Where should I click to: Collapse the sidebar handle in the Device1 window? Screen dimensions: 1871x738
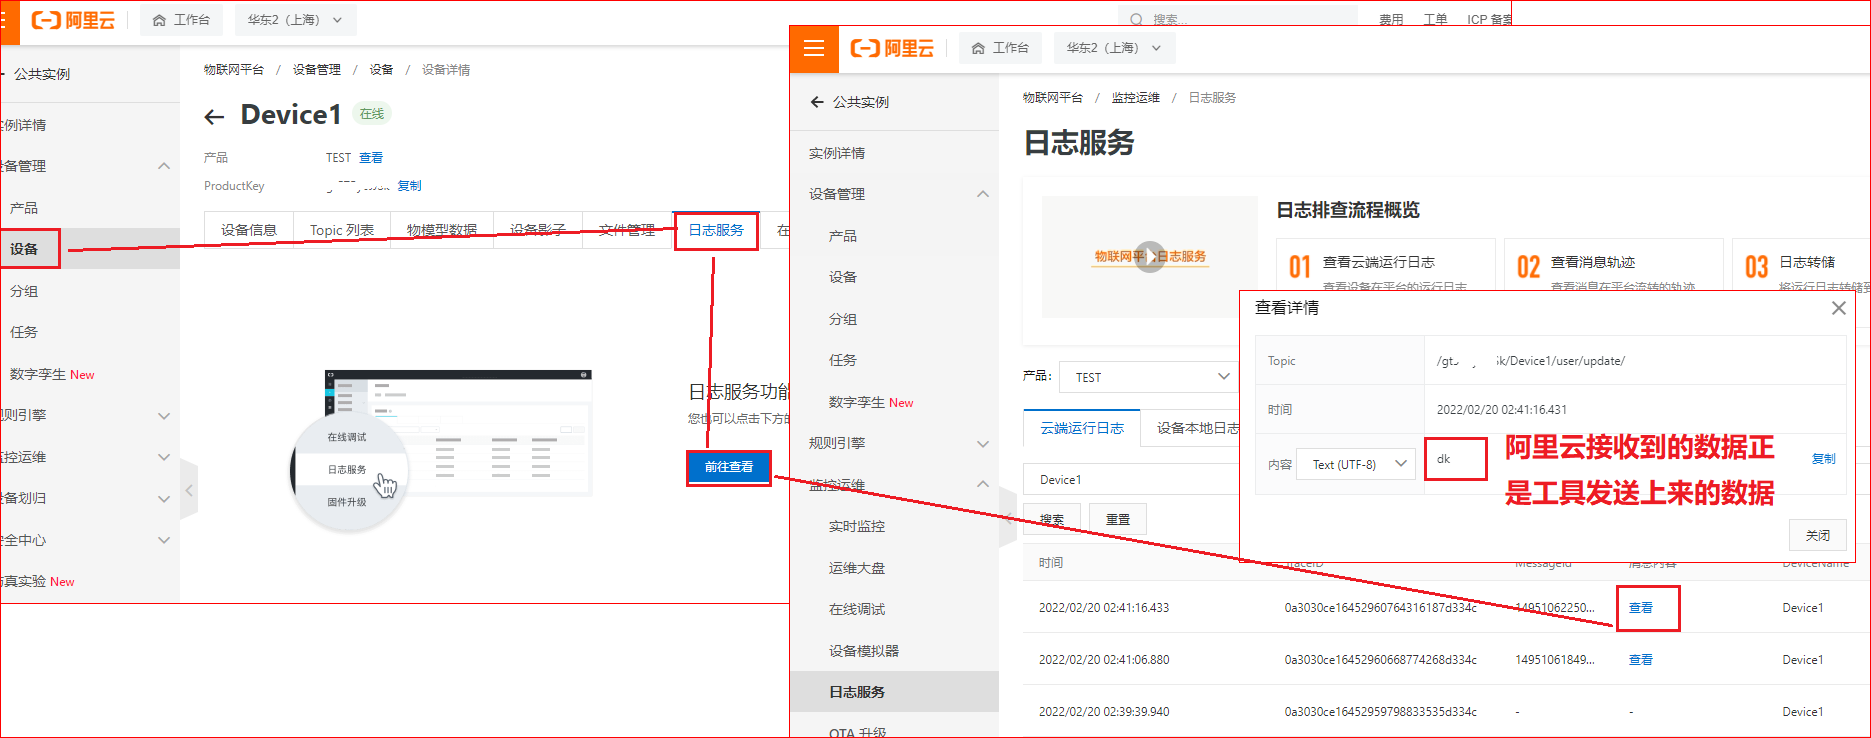pyautogui.click(x=189, y=490)
